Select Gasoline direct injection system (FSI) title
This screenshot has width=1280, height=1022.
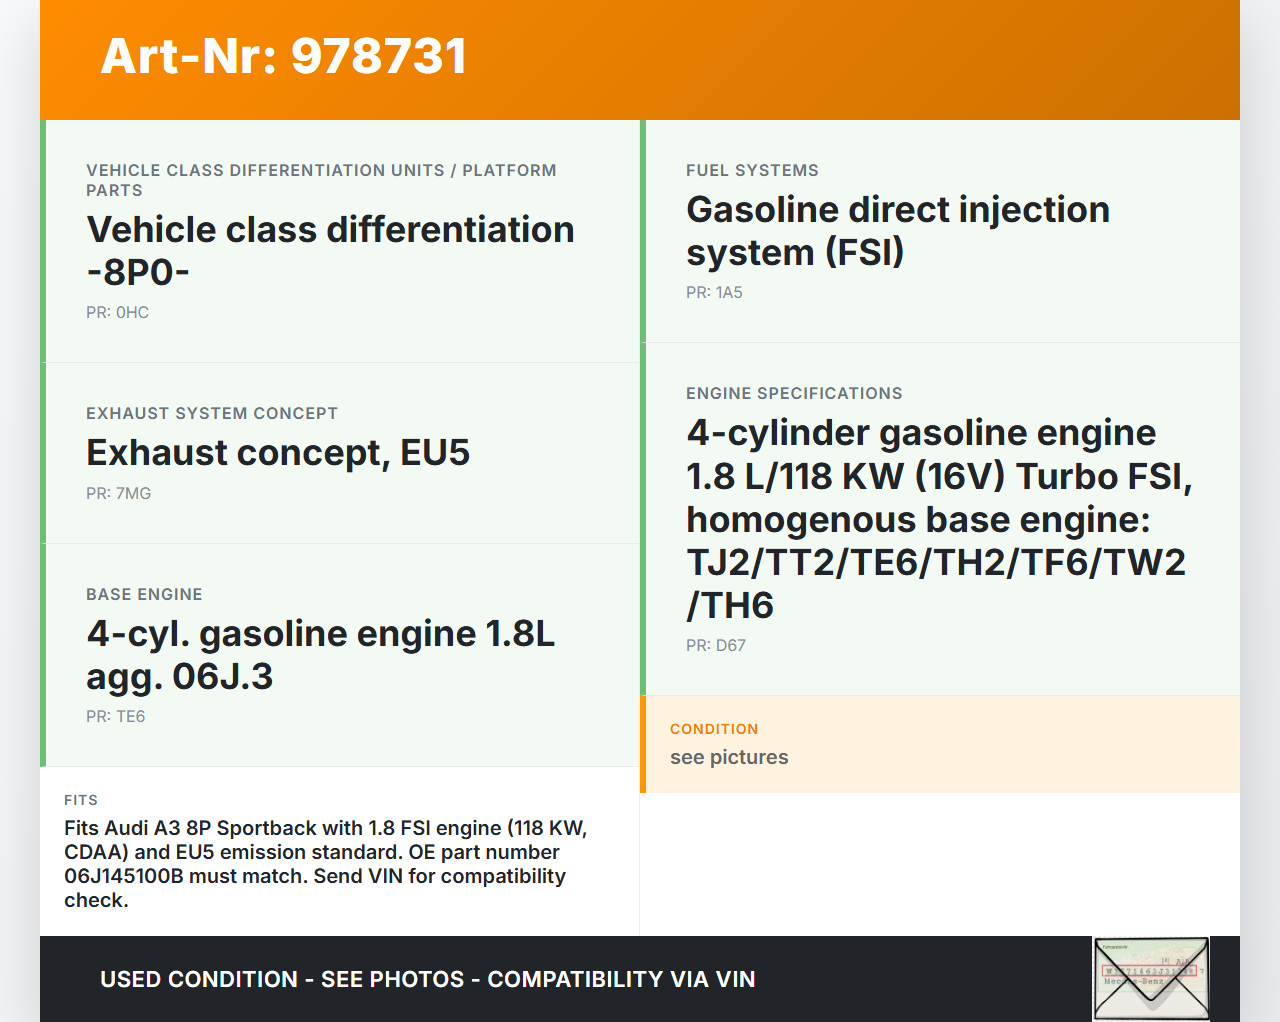coord(897,230)
